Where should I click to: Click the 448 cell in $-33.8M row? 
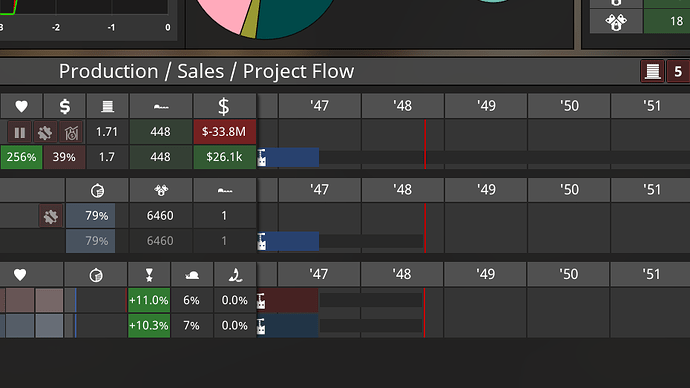coord(161,132)
